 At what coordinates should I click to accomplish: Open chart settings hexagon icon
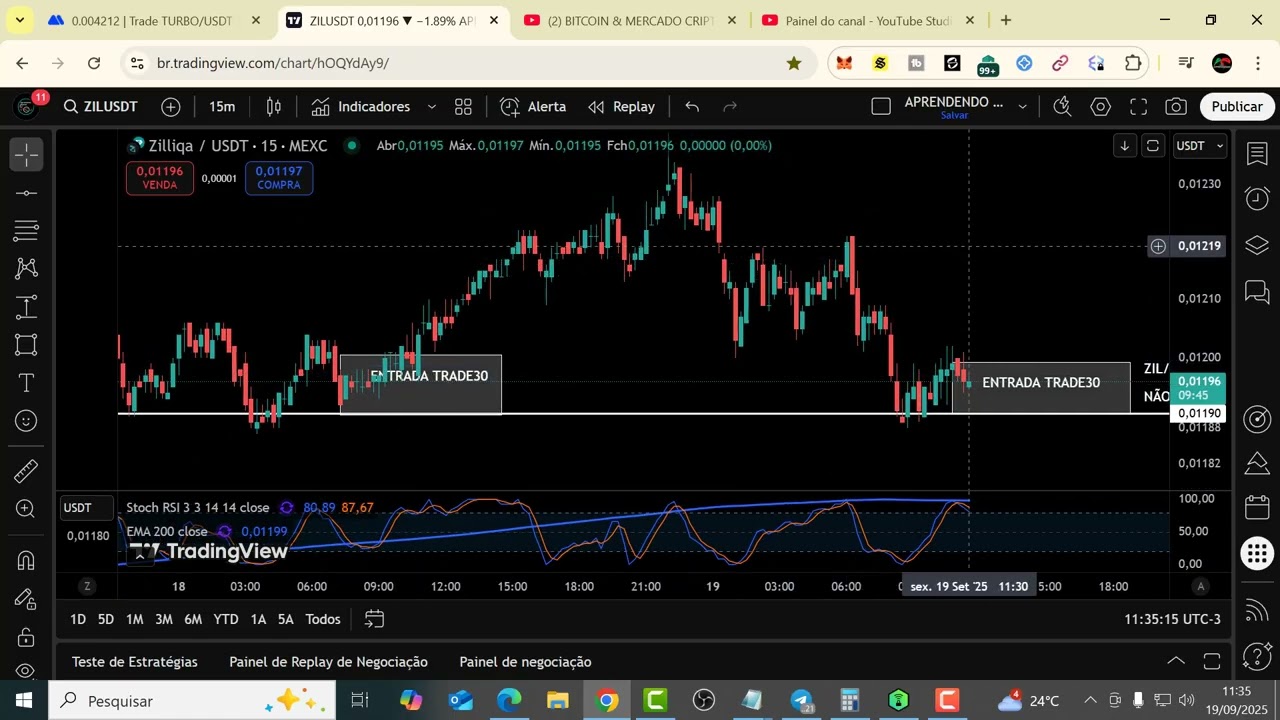[x=1101, y=107]
